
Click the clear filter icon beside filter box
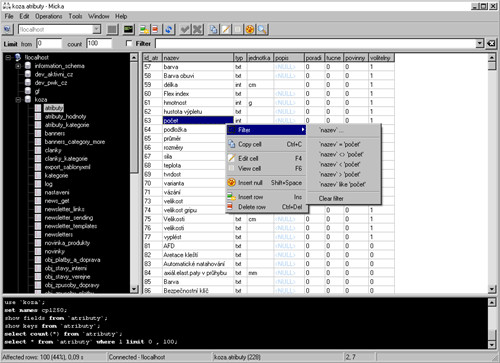[491, 43]
